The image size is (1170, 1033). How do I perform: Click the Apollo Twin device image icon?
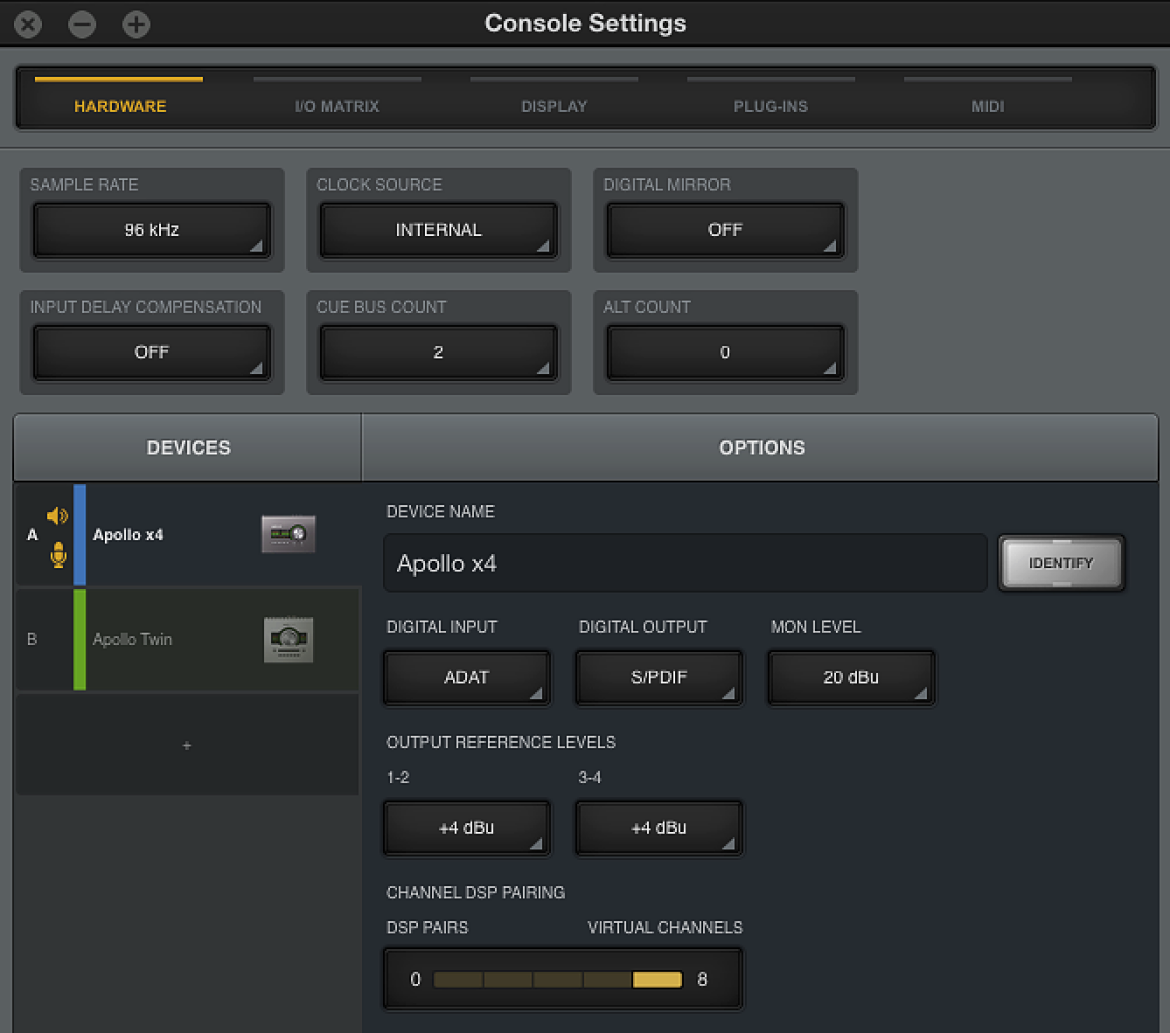pos(289,640)
